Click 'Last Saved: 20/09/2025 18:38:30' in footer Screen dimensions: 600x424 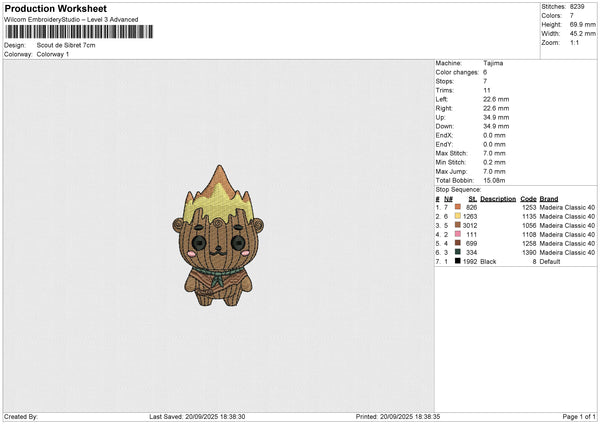(x=197, y=417)
